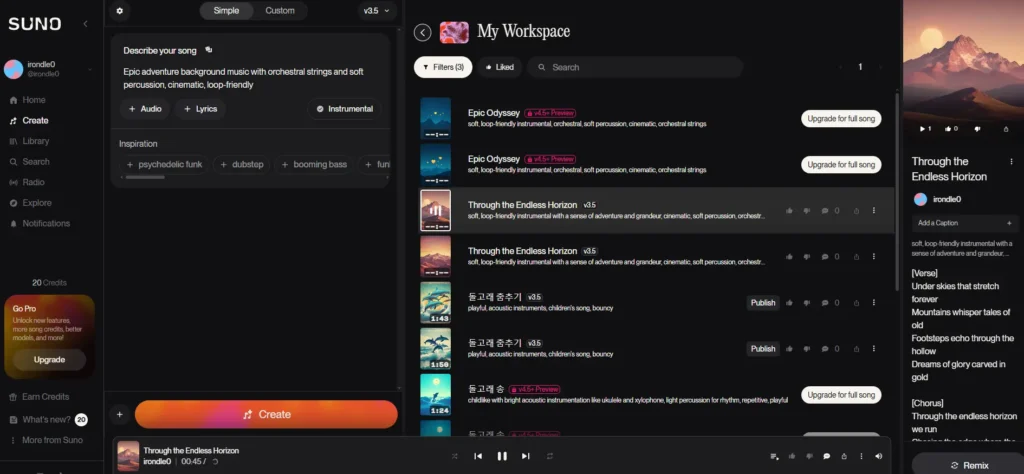Go to the previous workspace page
Screen dimensions: 1024x474
click(840, 67)
